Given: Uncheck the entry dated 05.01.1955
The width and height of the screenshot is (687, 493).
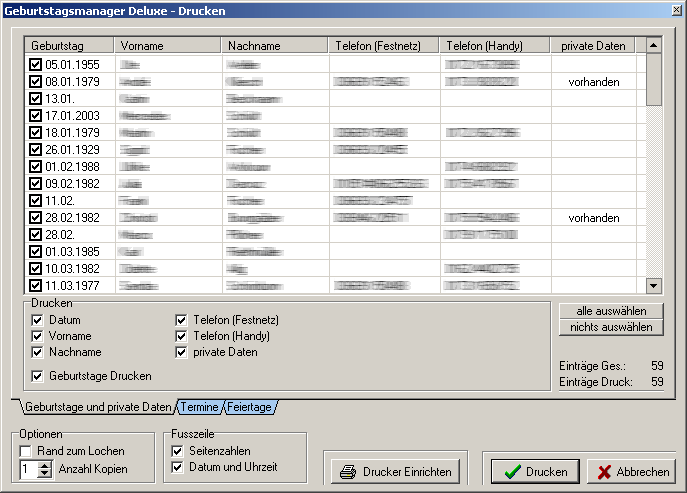Looking at the screenshot, I should click(x=35, y=64).
